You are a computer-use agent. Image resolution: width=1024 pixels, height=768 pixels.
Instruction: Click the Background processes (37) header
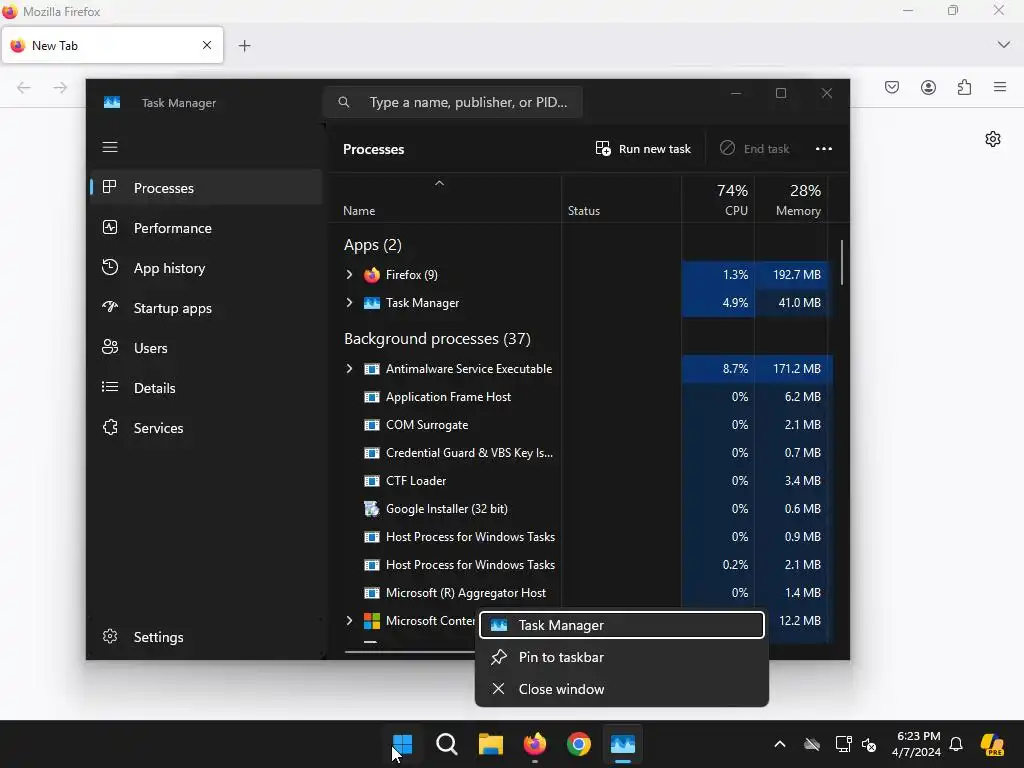click(x=437, y=339)
